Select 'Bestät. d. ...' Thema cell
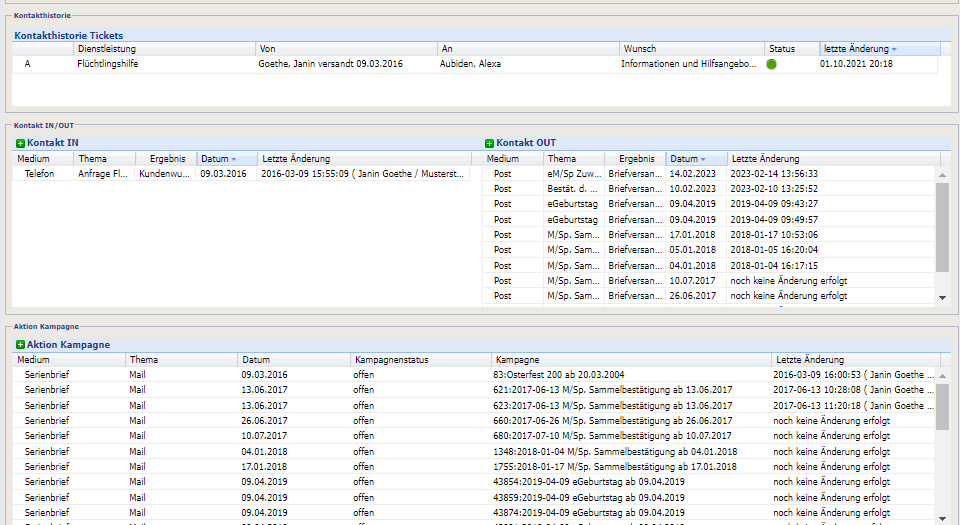Viewport: 960px width, 525px height. click(572, 188)
